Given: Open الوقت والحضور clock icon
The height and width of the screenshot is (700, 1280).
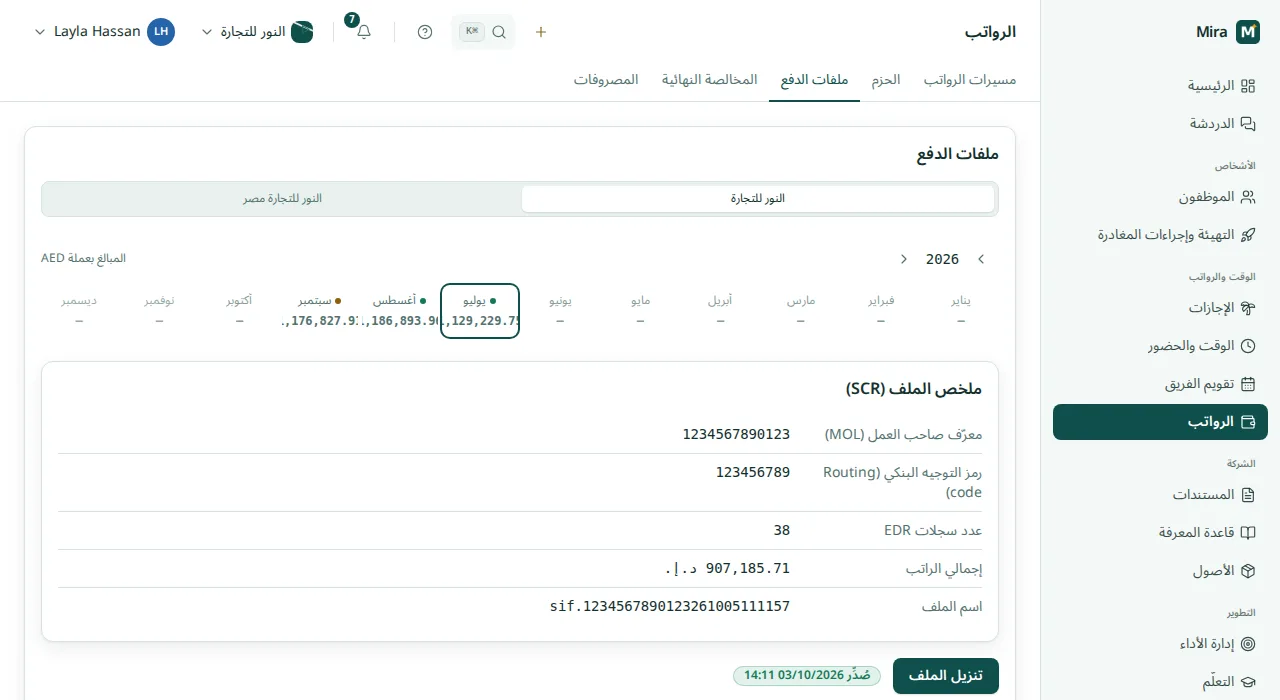Looking at the screenshot, I should pos(1247,346).
